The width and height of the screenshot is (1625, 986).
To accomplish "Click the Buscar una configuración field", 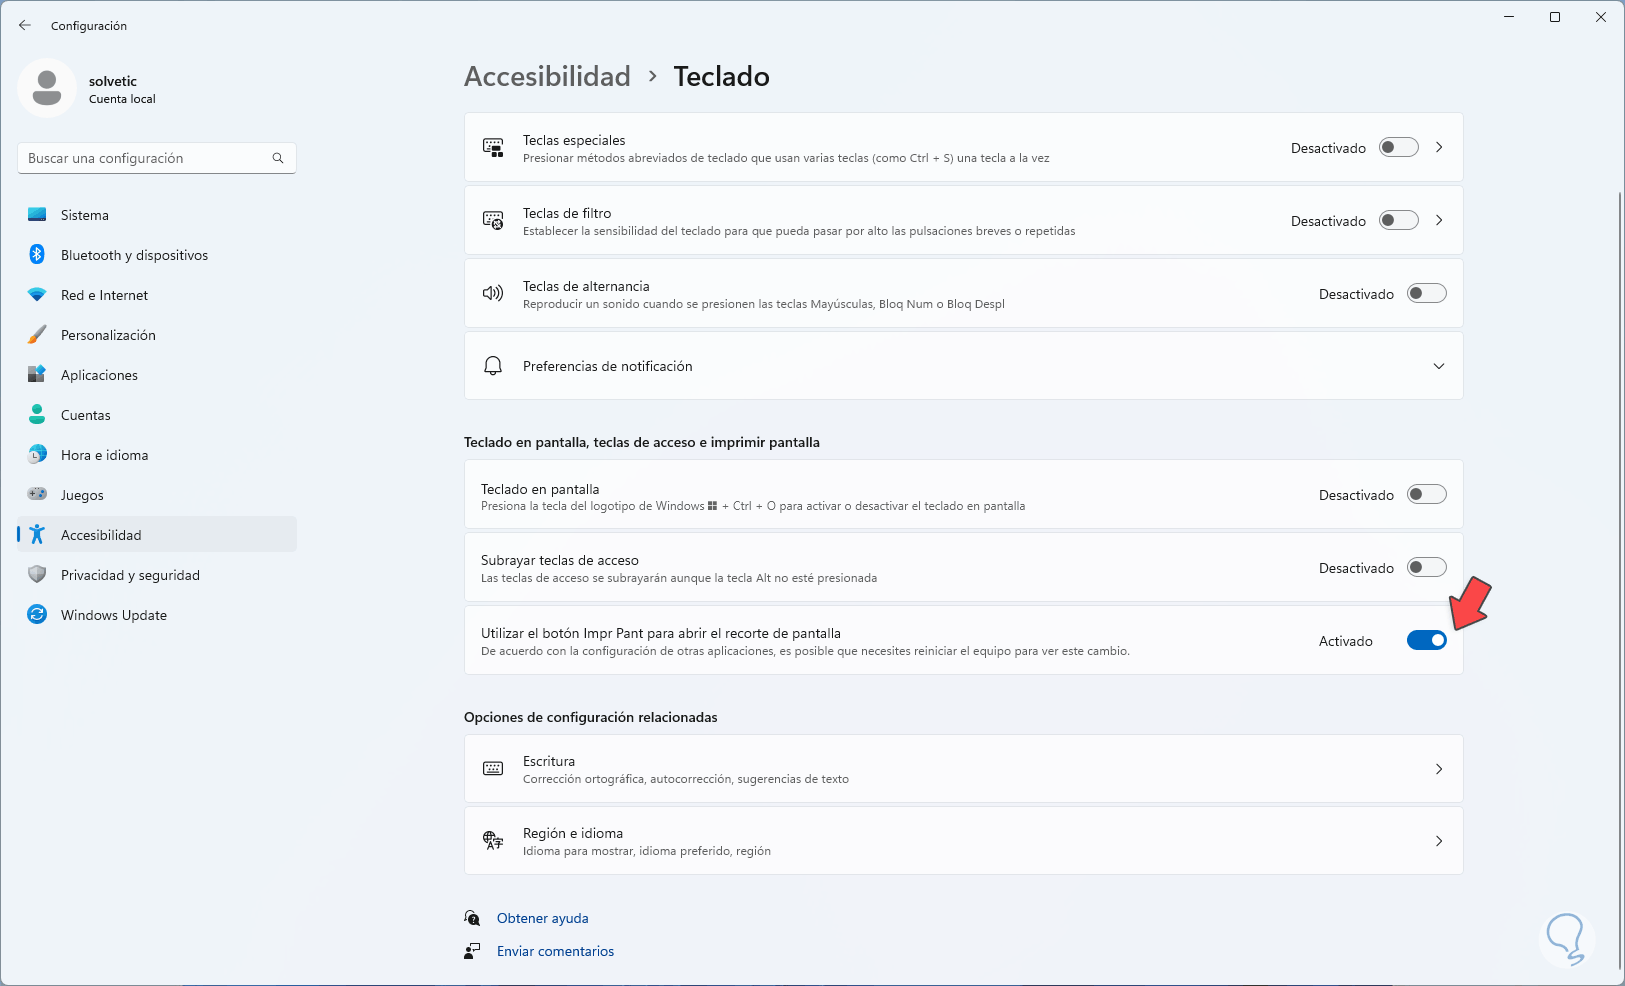I will point(145,158).
